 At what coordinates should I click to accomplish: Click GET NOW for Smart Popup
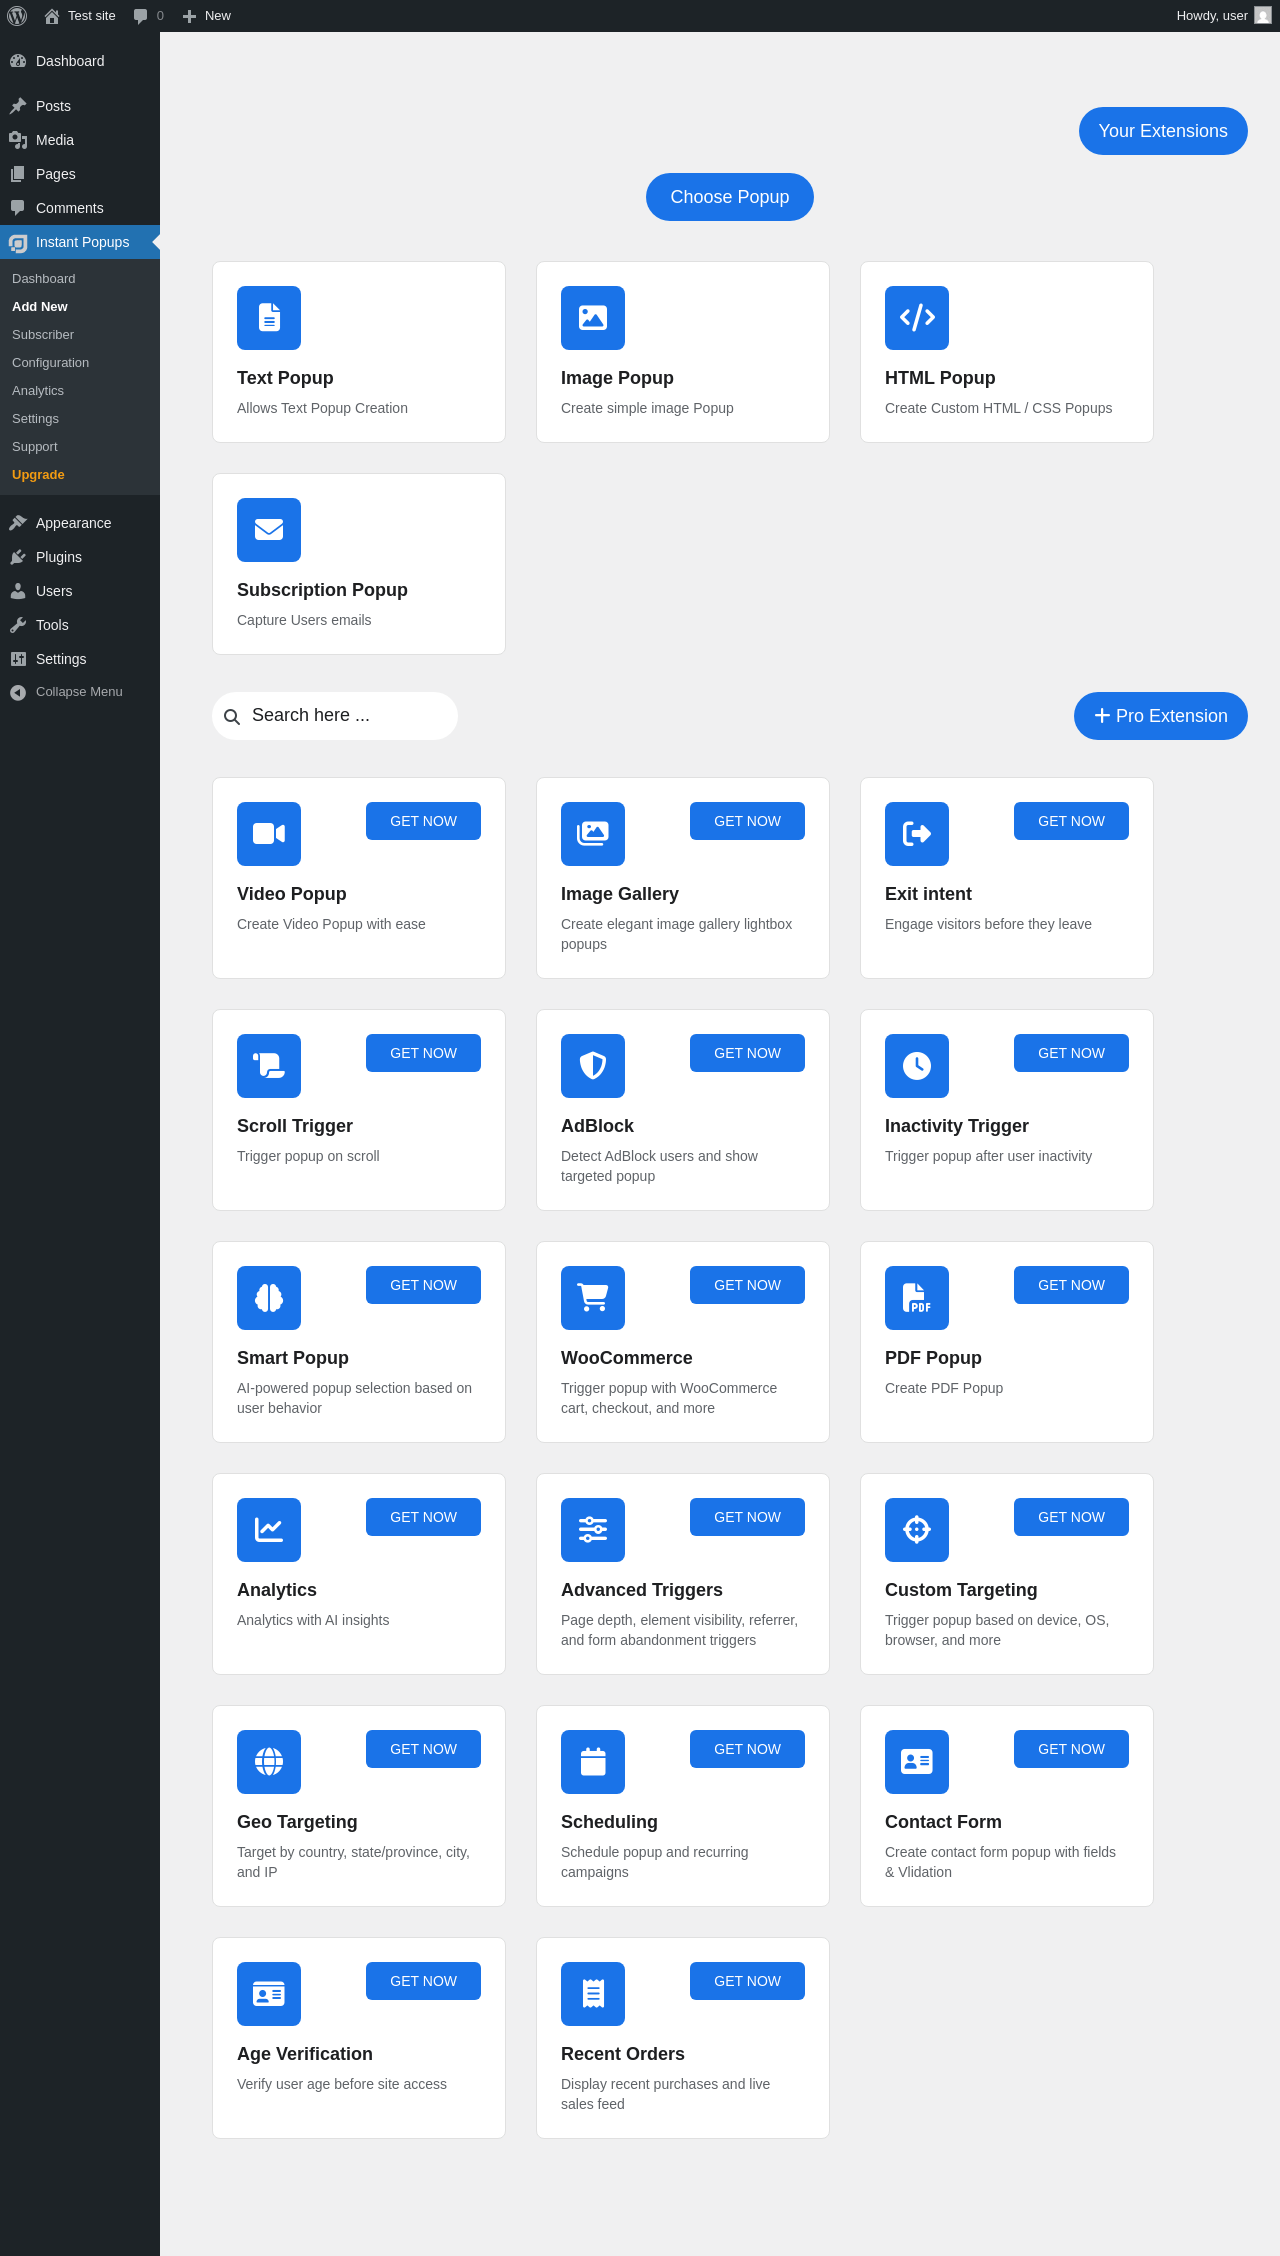click(423, 1285)
